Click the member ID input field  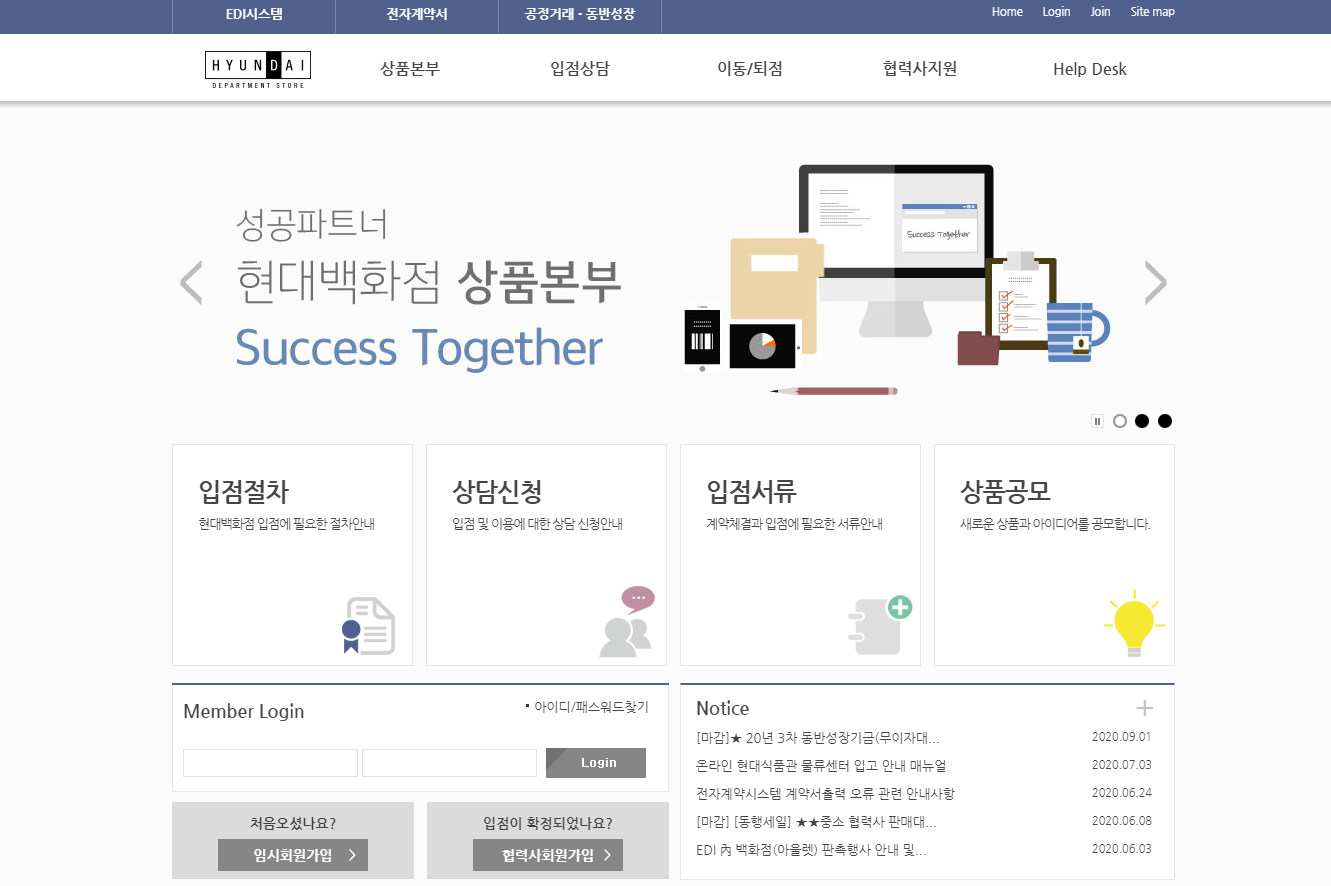click(x=270, y=763)
